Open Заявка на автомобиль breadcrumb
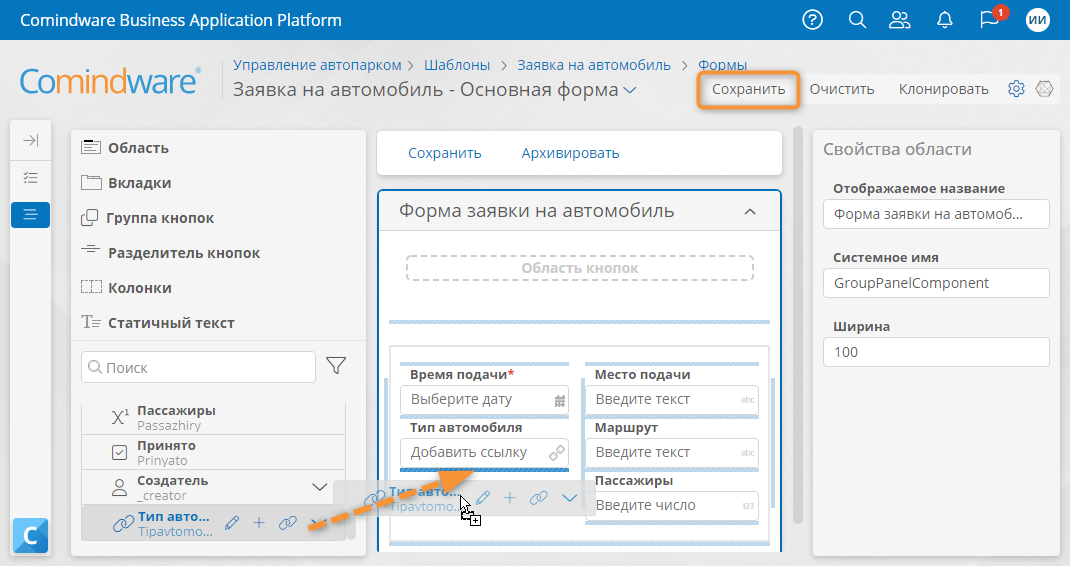 click(594, 65)
